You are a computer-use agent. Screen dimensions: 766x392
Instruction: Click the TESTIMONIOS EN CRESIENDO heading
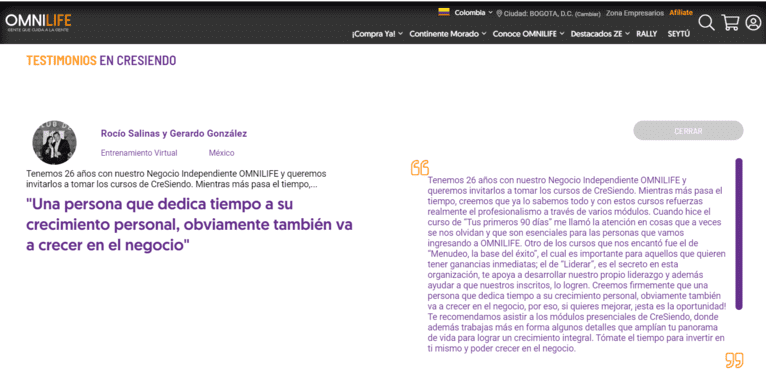101,60
